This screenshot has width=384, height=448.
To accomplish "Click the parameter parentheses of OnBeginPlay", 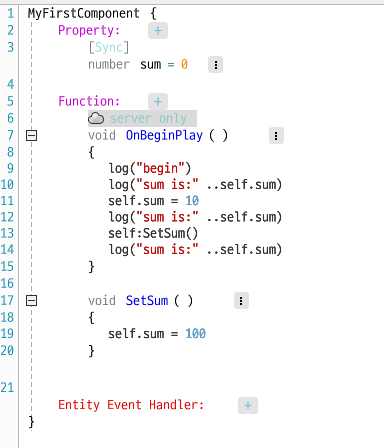I will coord(218,135).
